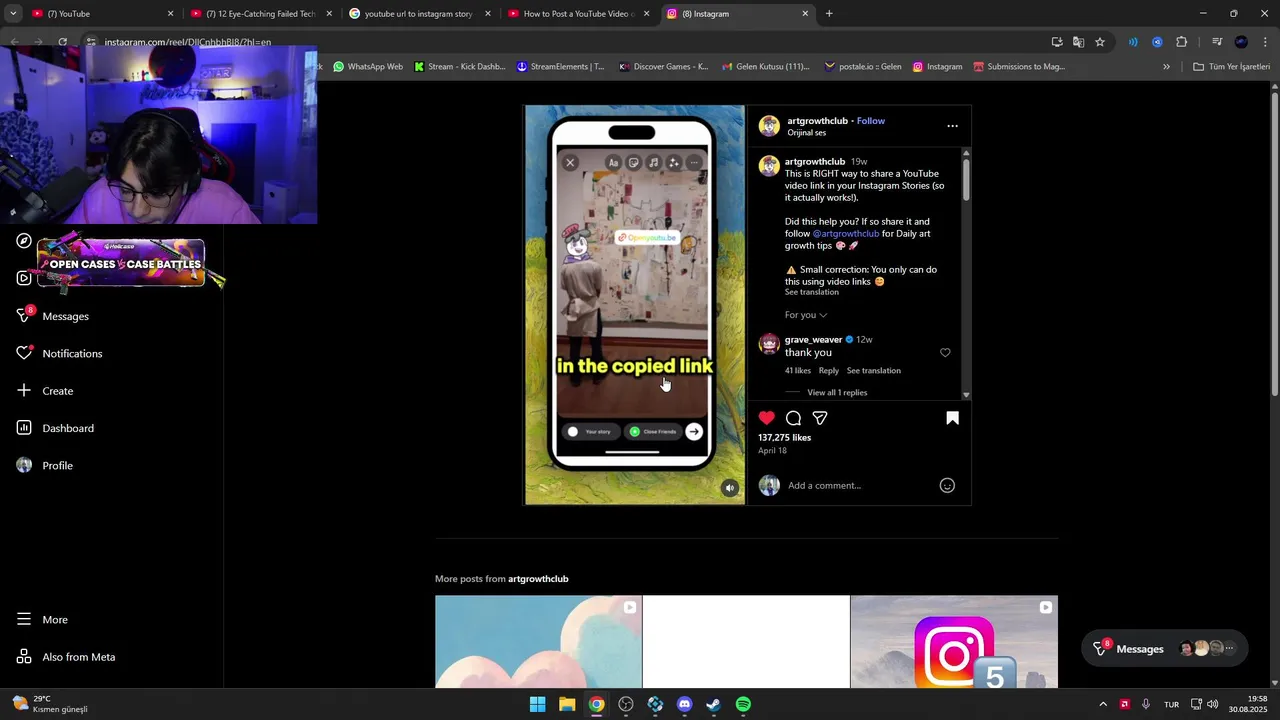Share the reel with the paper plane icon
This screenshot has width=1280, height=720.
pyautogui.click(x=820, y=418)
